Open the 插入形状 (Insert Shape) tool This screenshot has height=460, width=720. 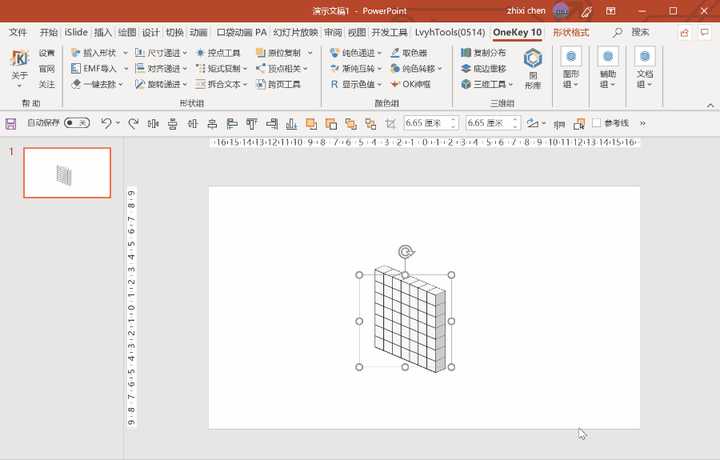click(95, 53)
